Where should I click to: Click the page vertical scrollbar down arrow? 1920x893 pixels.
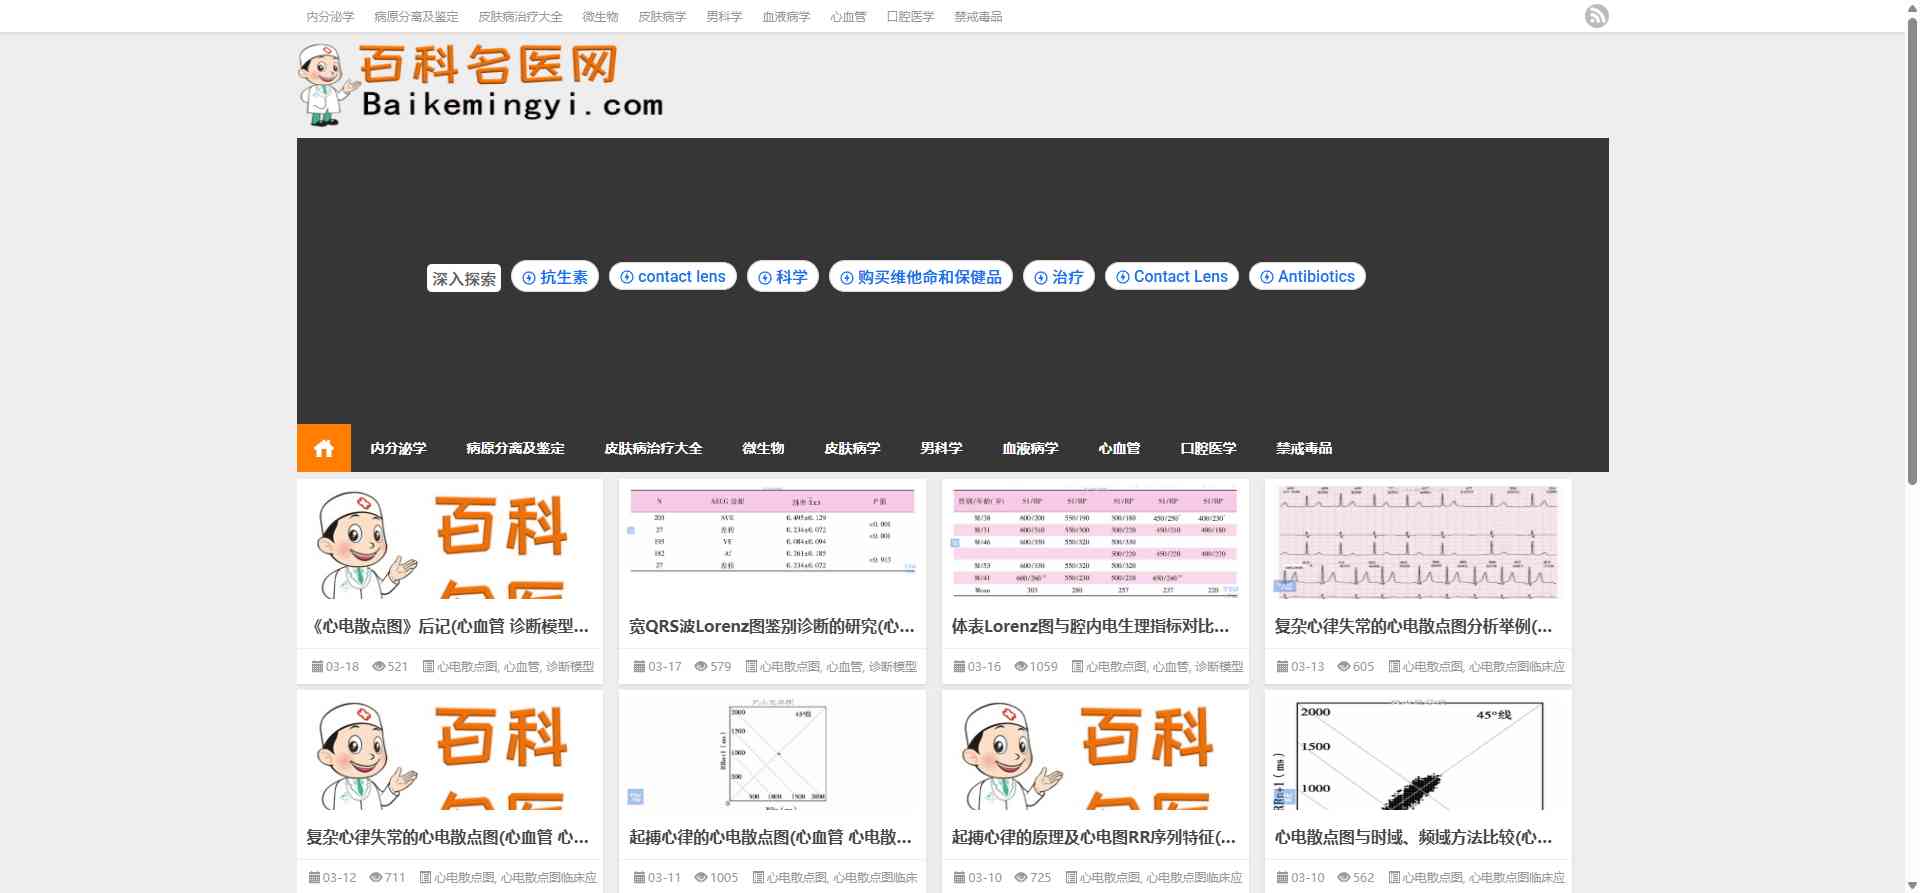(1912, 885)
